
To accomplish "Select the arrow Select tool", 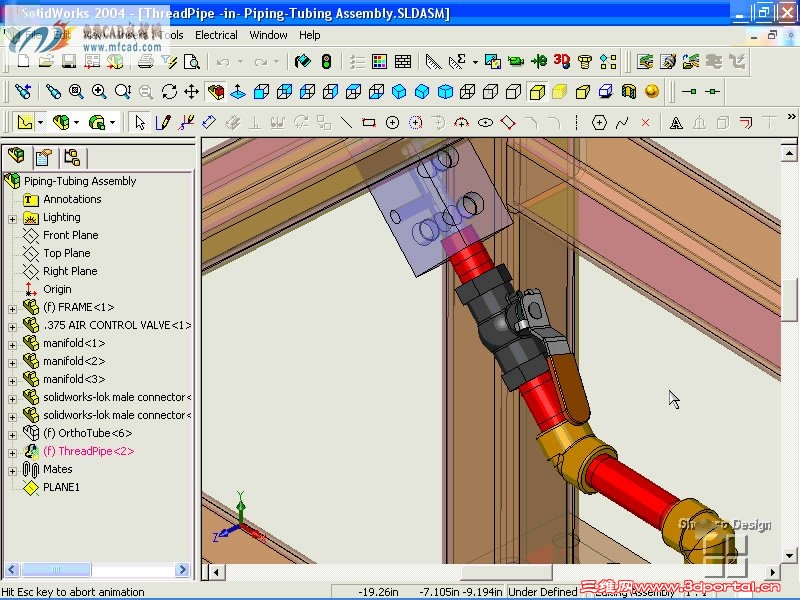I will [x=140, y=122].
